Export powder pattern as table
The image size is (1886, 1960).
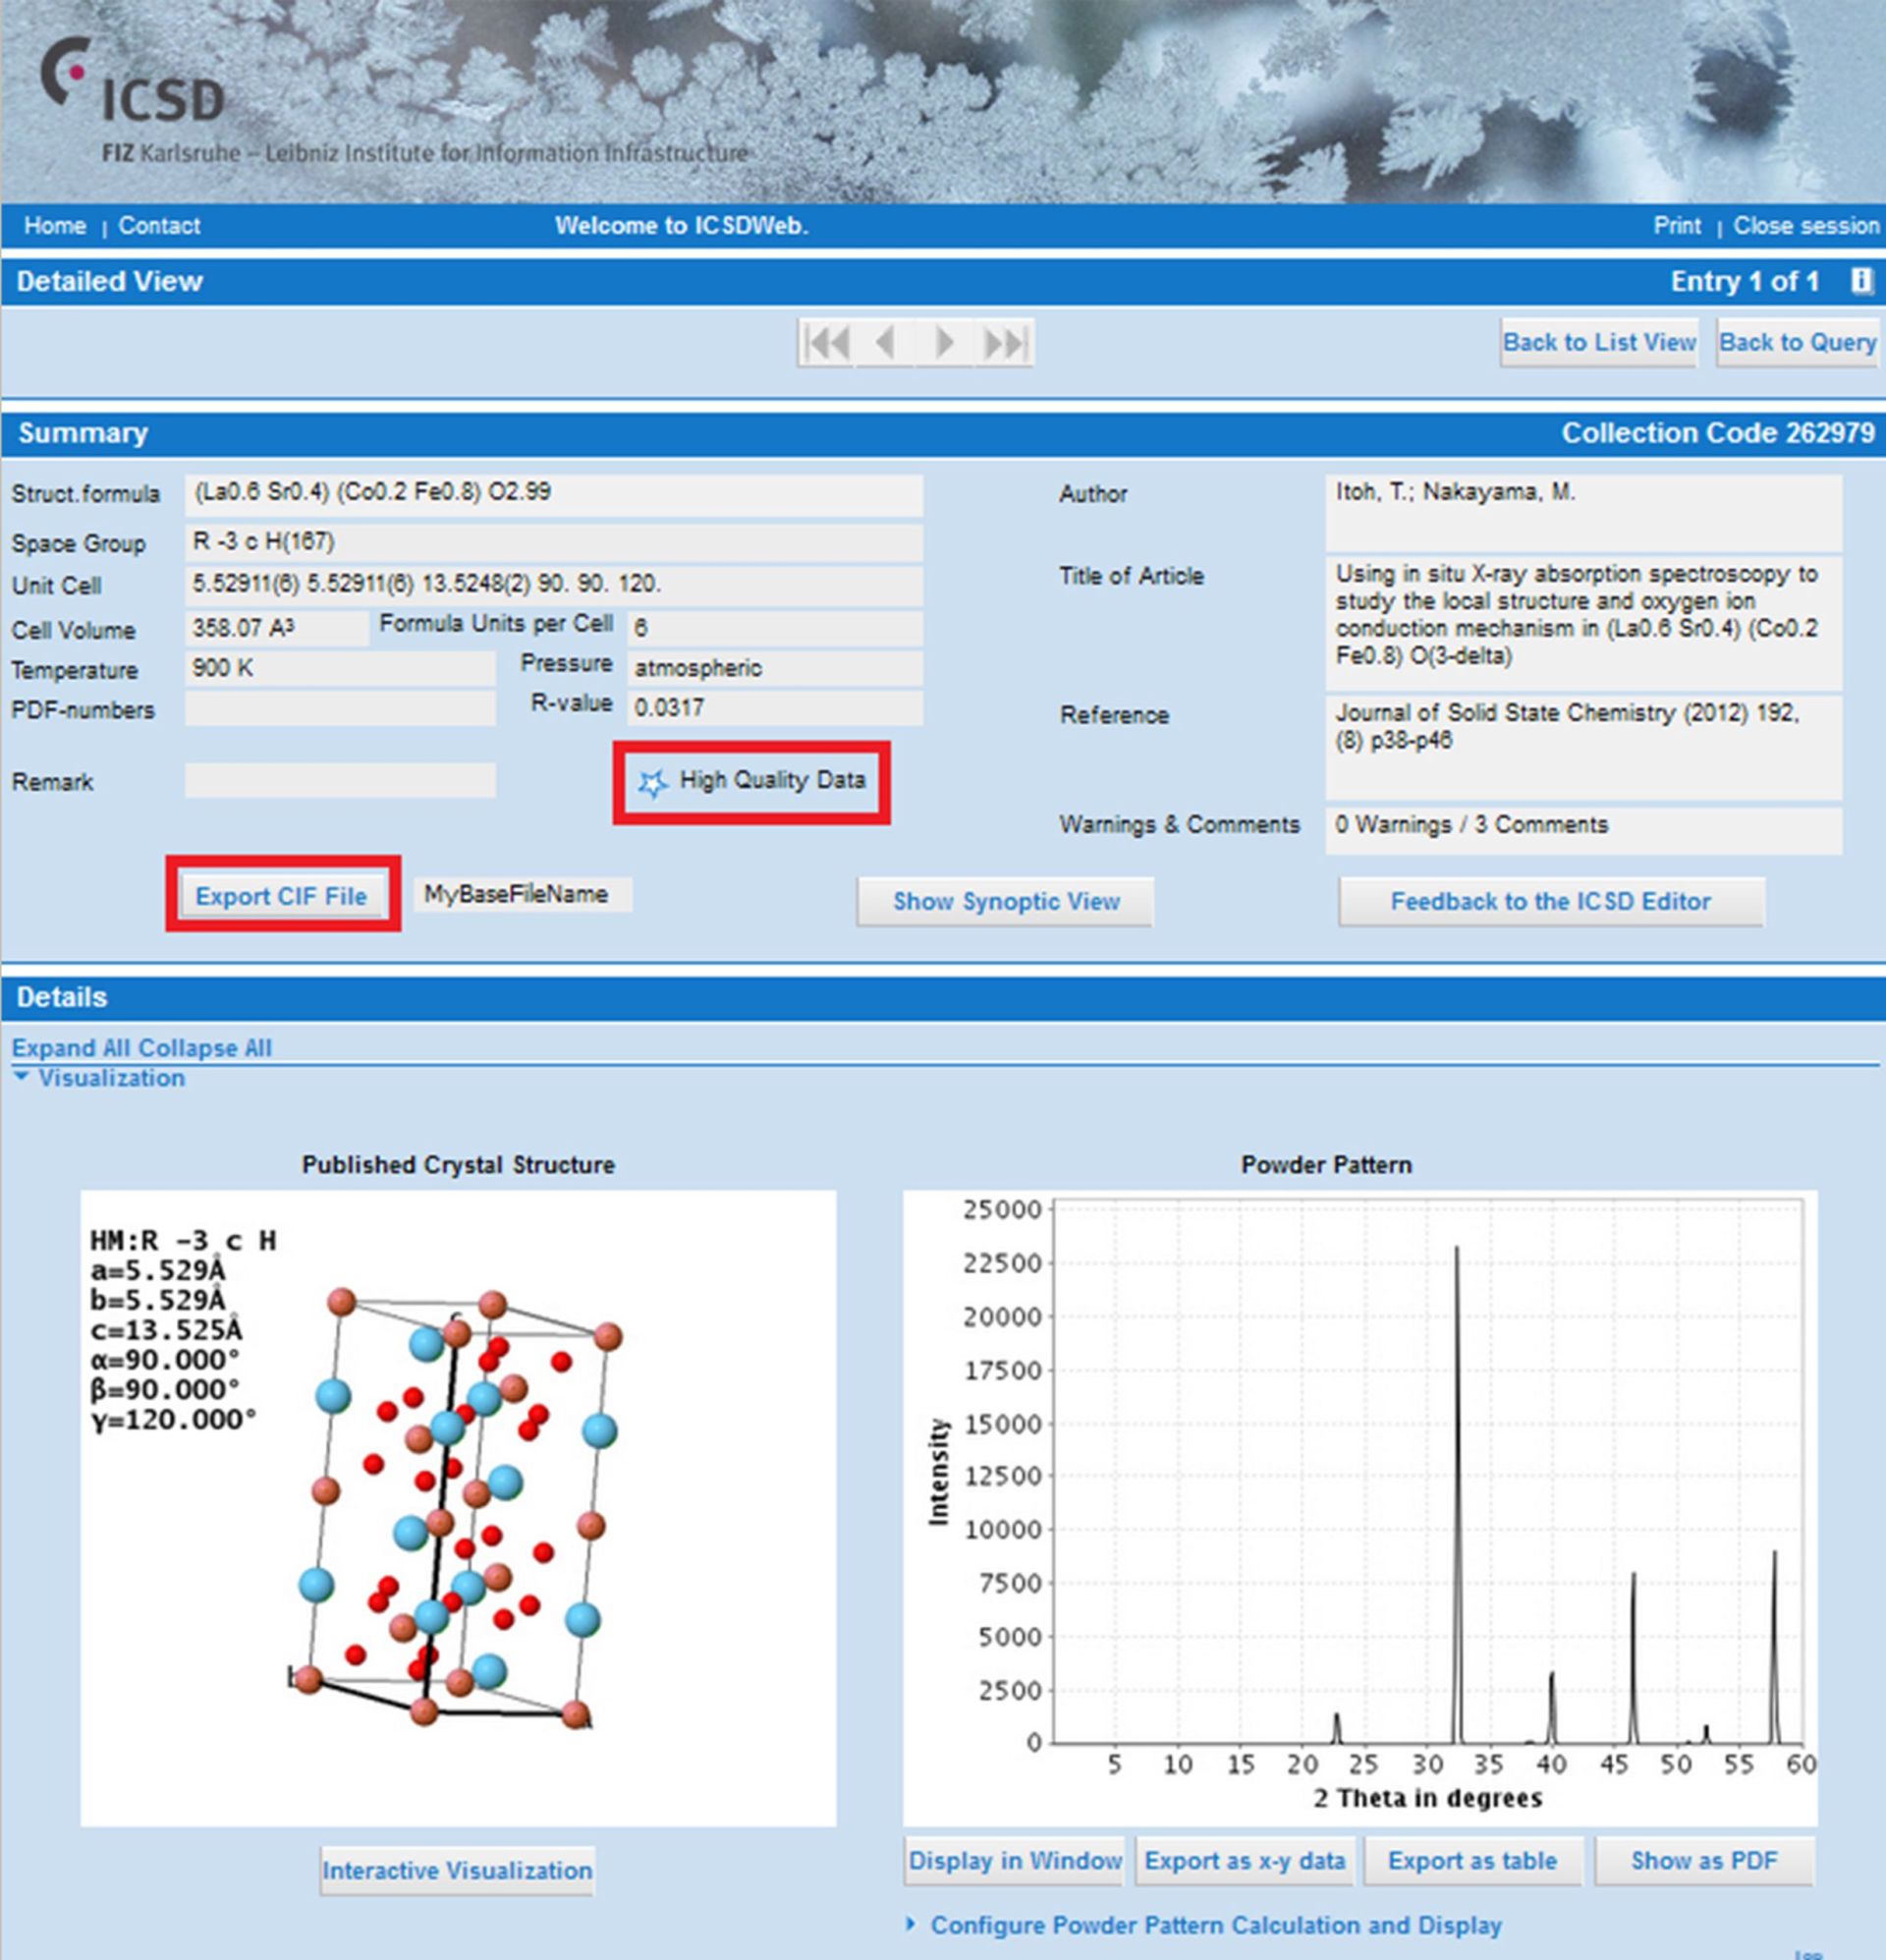click(x=1473, y=1861)
